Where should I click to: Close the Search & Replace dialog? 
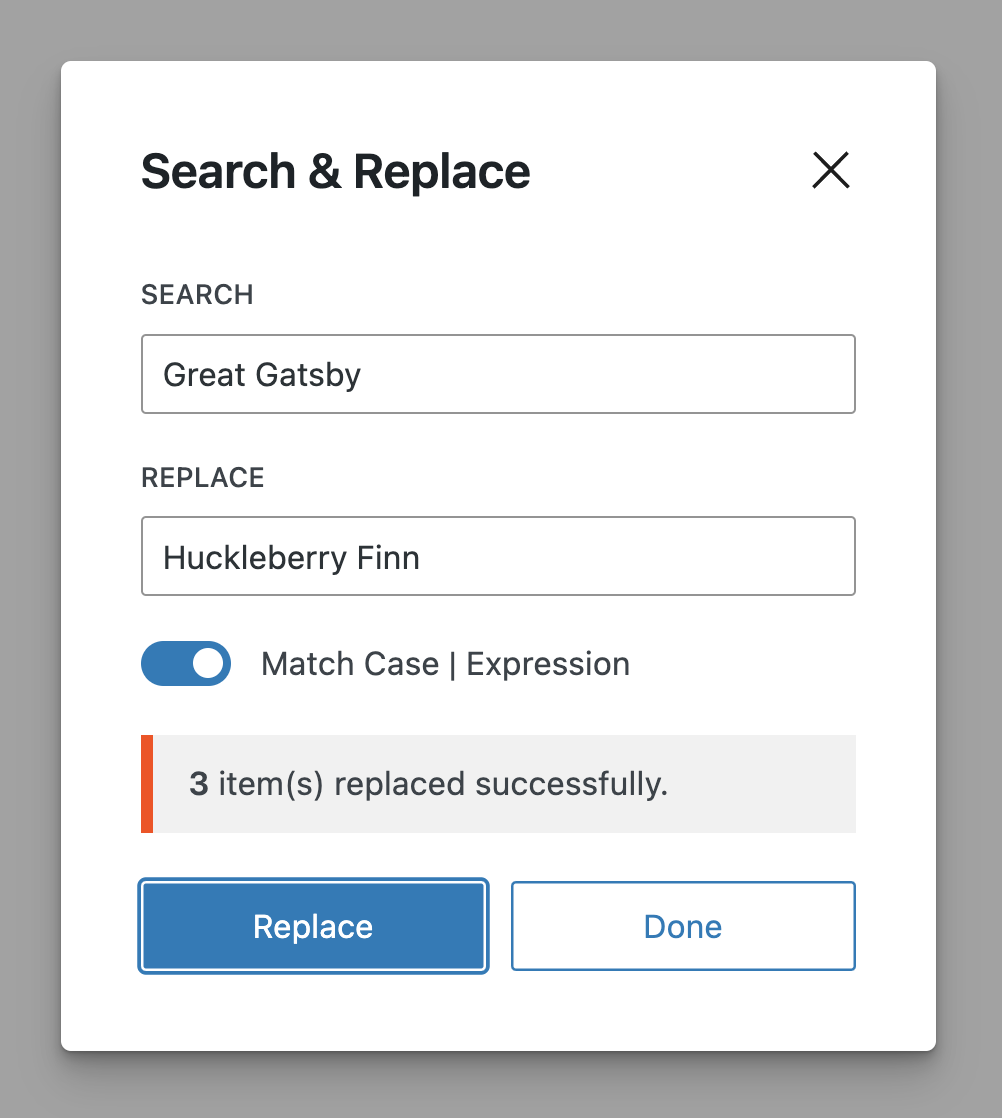831,170
